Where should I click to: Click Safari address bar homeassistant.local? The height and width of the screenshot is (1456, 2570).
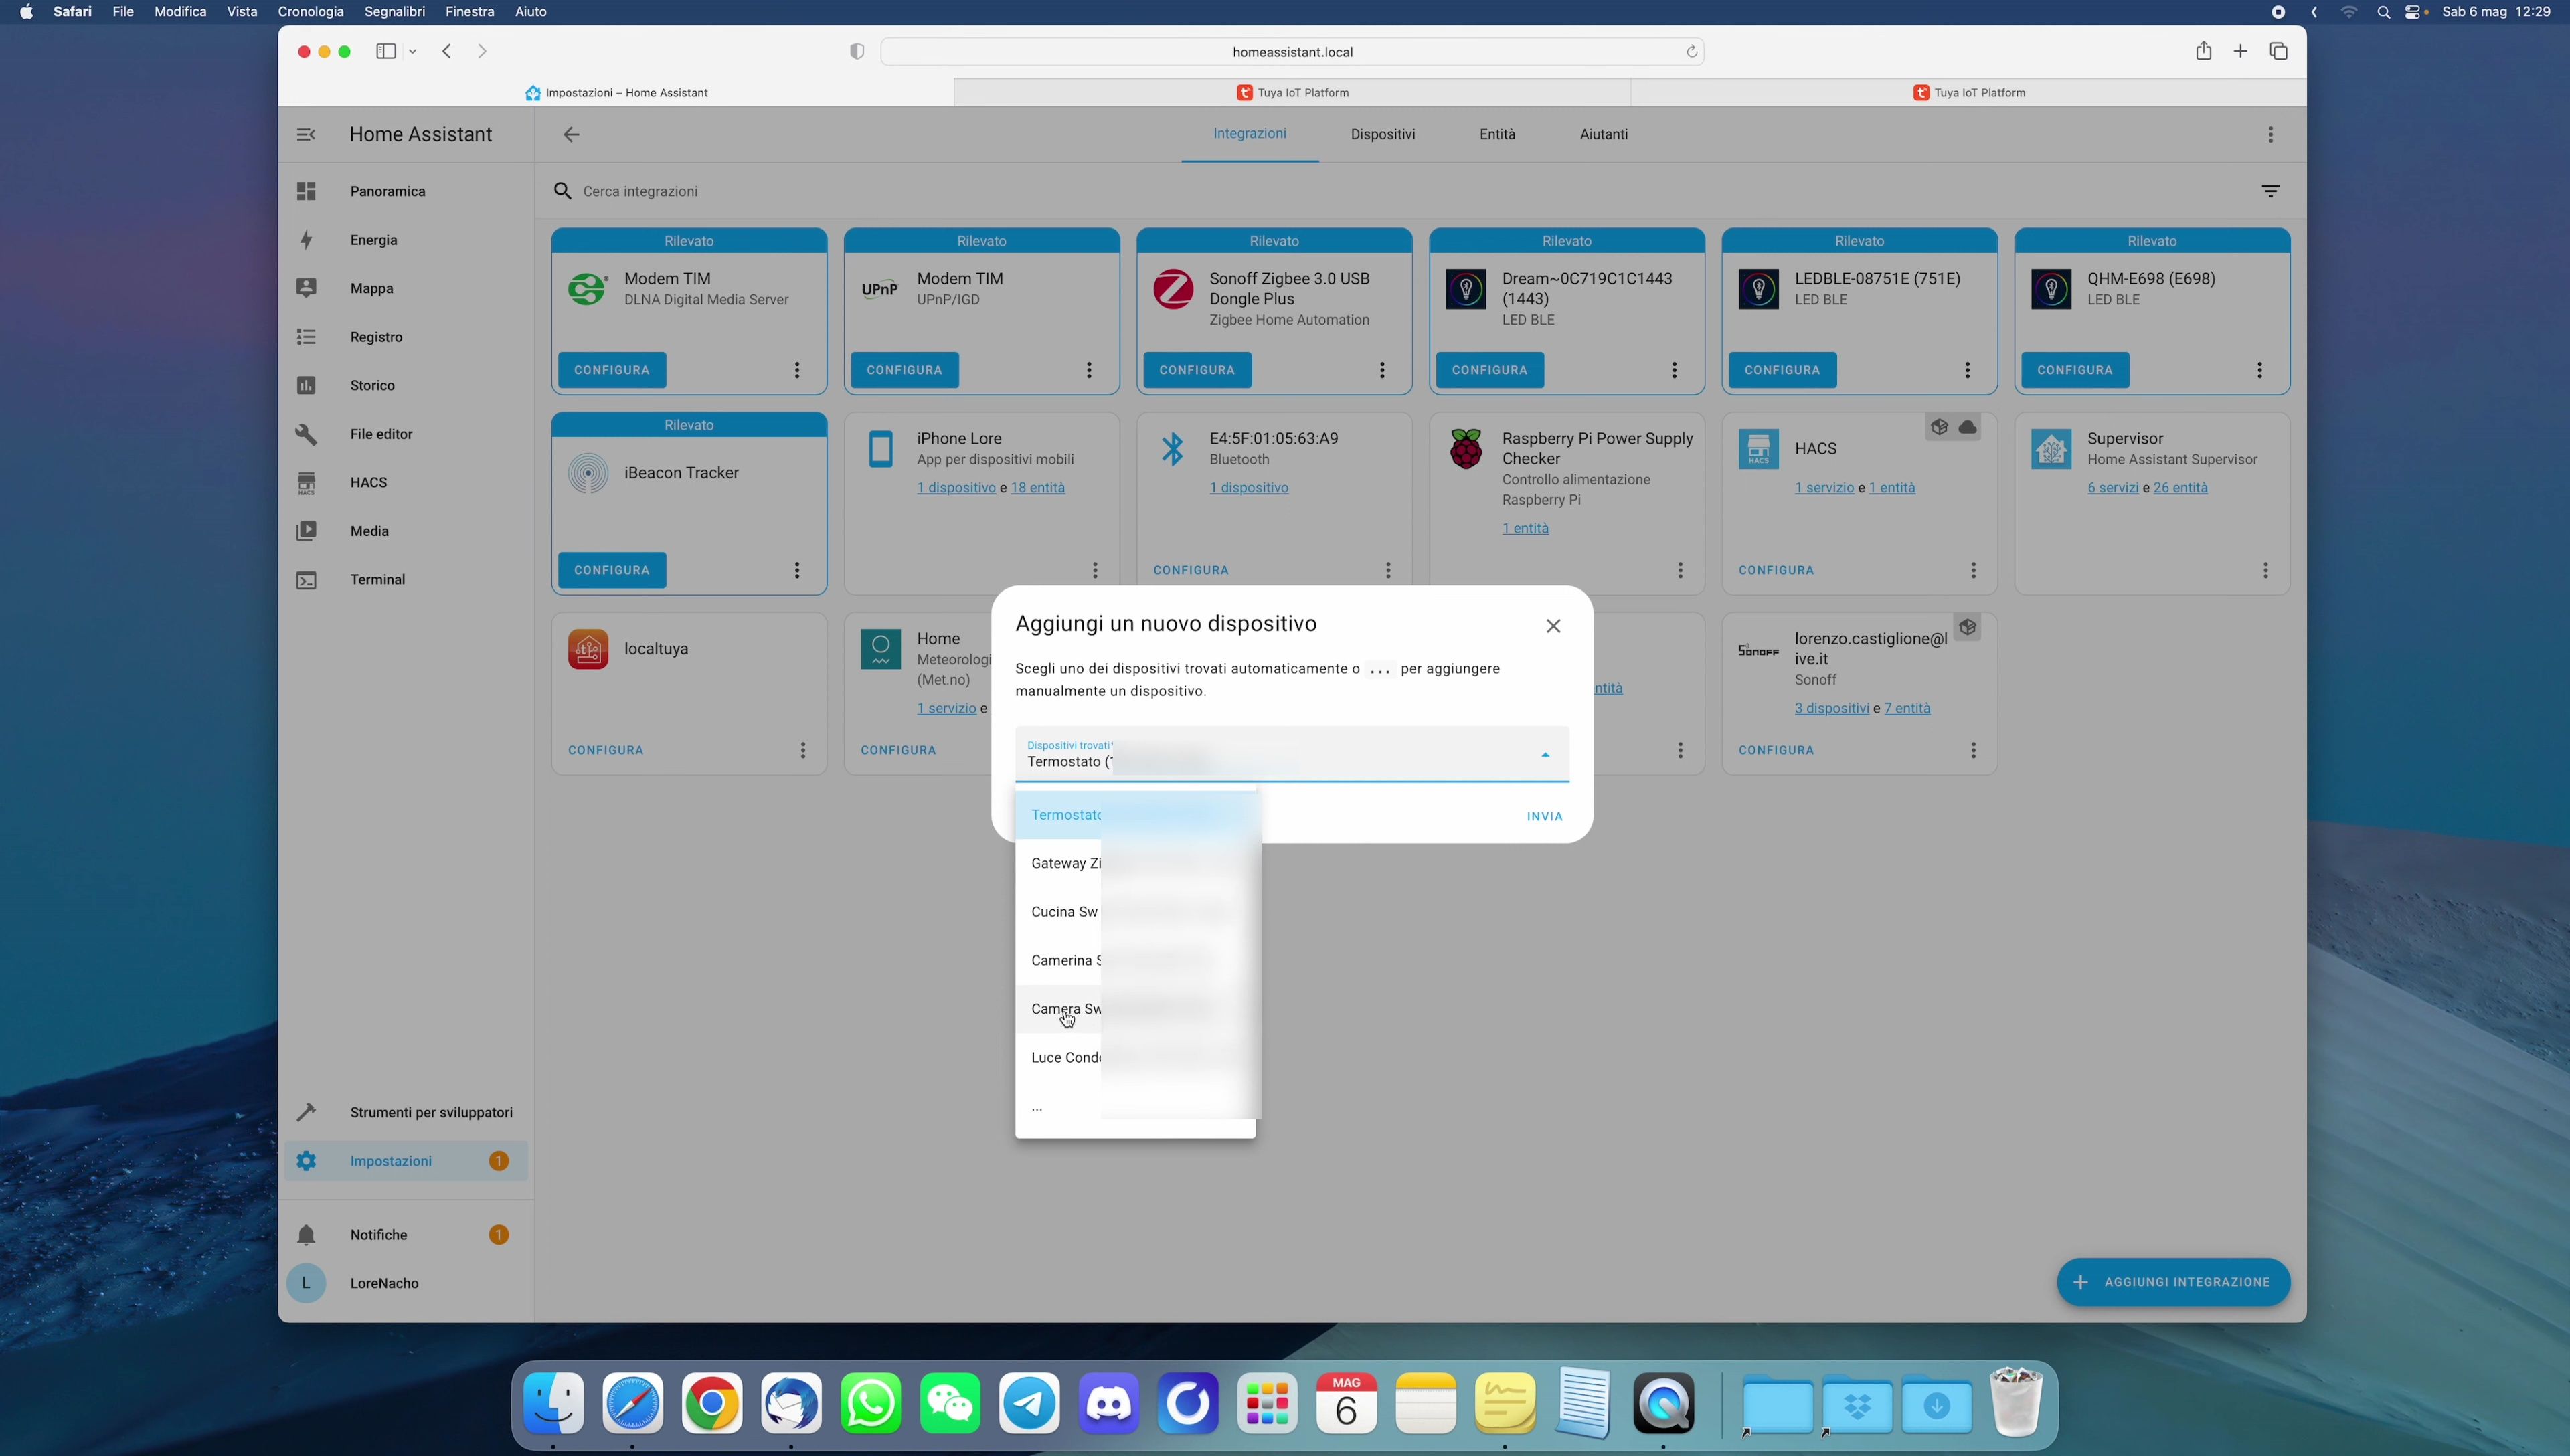[x=1292, y=52]
